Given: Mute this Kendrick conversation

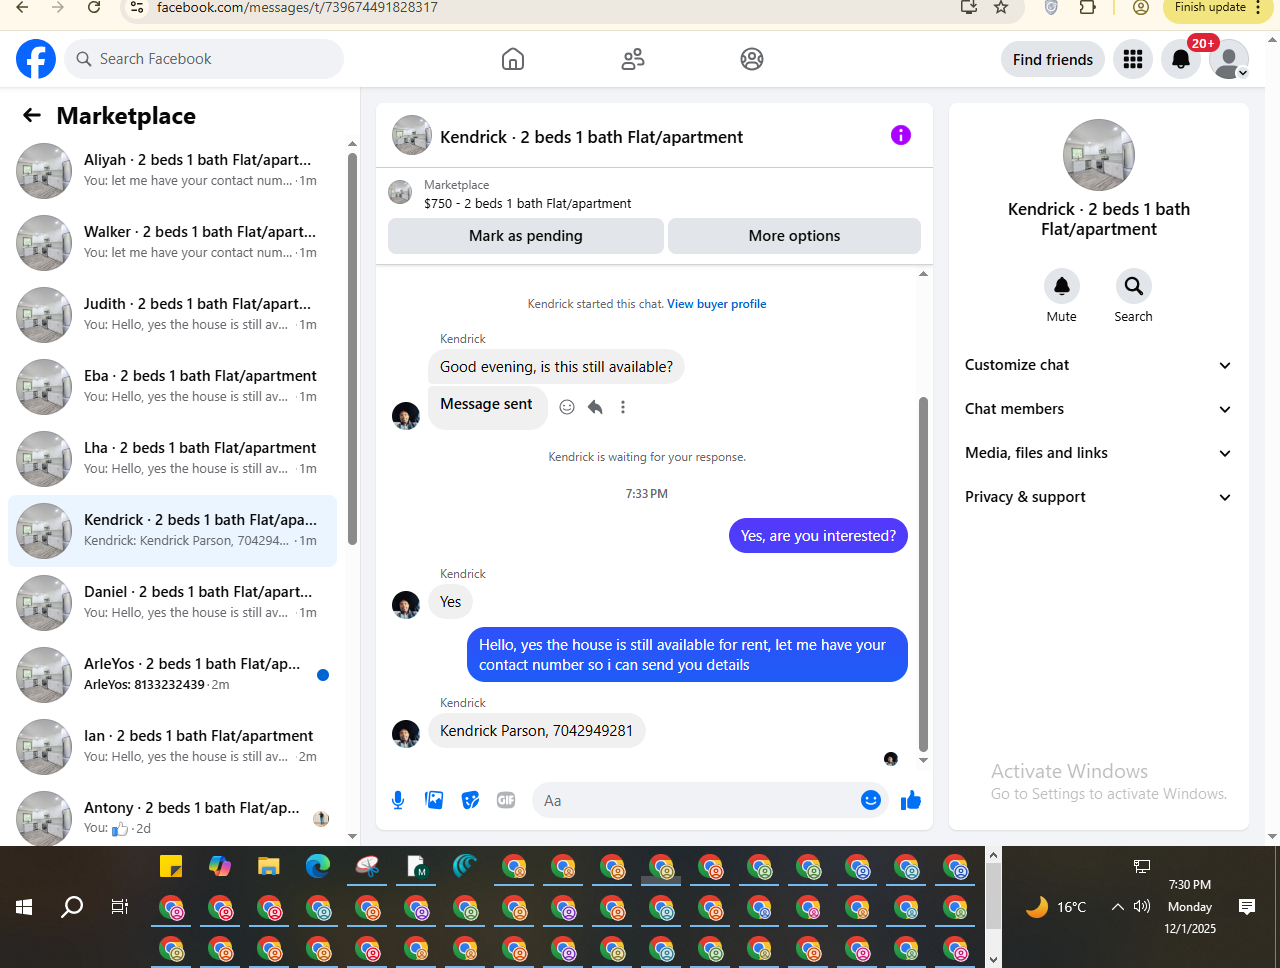Looking at the screenshot, I should click(1062, 287).
